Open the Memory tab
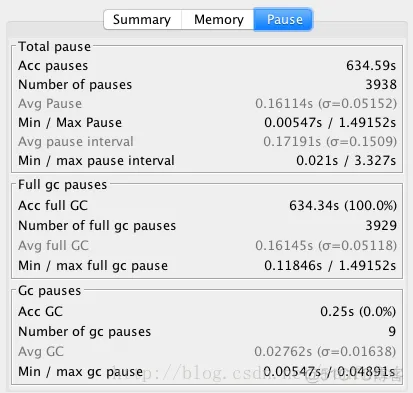413x393 pixels. [x=218, y=19]
